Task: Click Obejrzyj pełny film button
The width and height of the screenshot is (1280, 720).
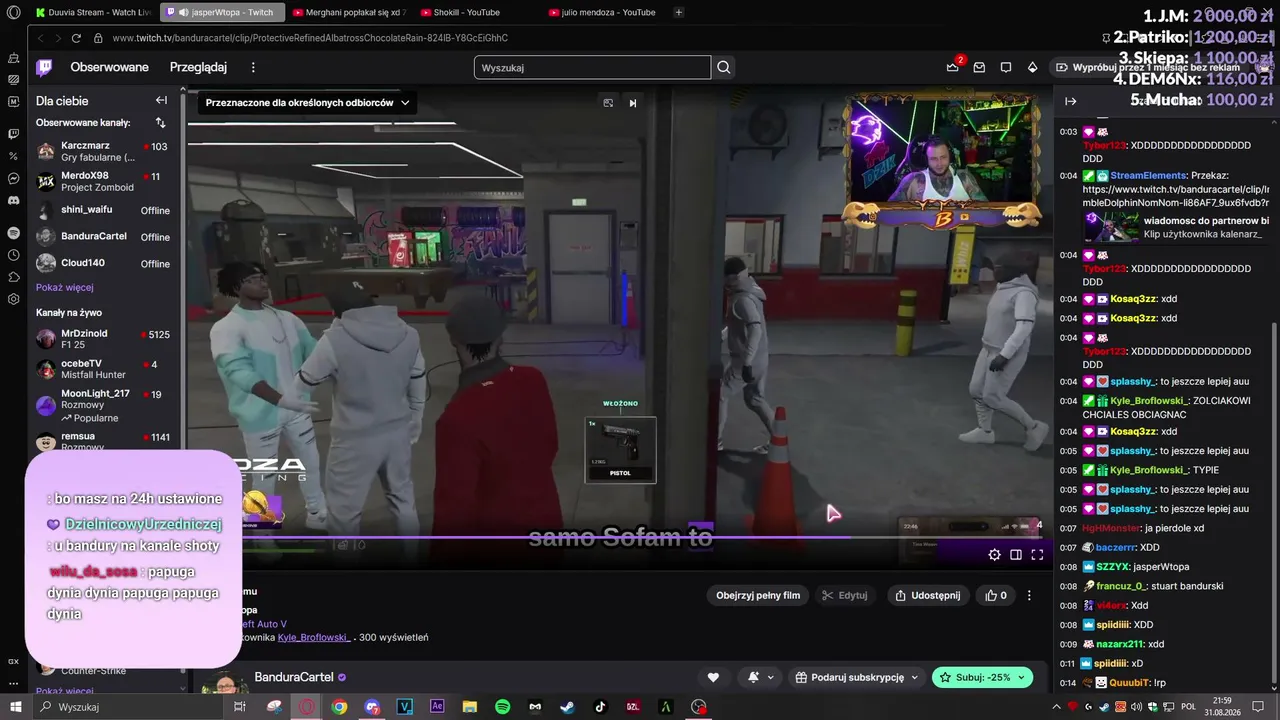Action: click(758, 595)
